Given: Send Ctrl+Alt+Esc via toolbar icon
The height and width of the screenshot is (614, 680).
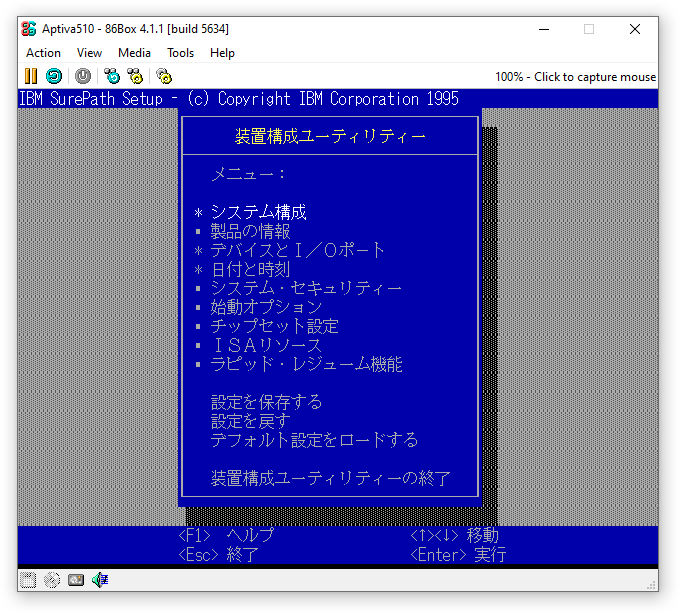Looking at the screenshot, I should pos(135,76).
